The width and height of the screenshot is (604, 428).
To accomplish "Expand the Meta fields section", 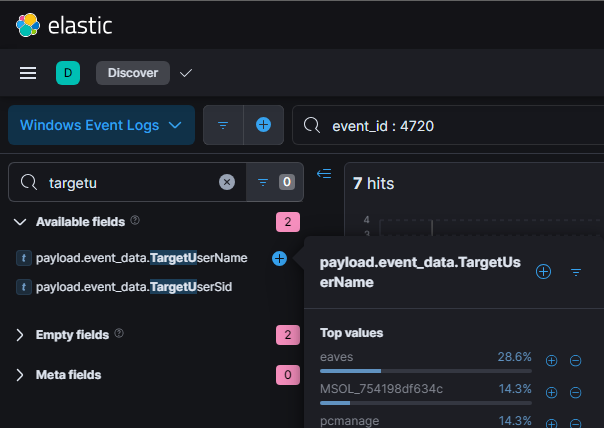I will click(x=20, y=375).
